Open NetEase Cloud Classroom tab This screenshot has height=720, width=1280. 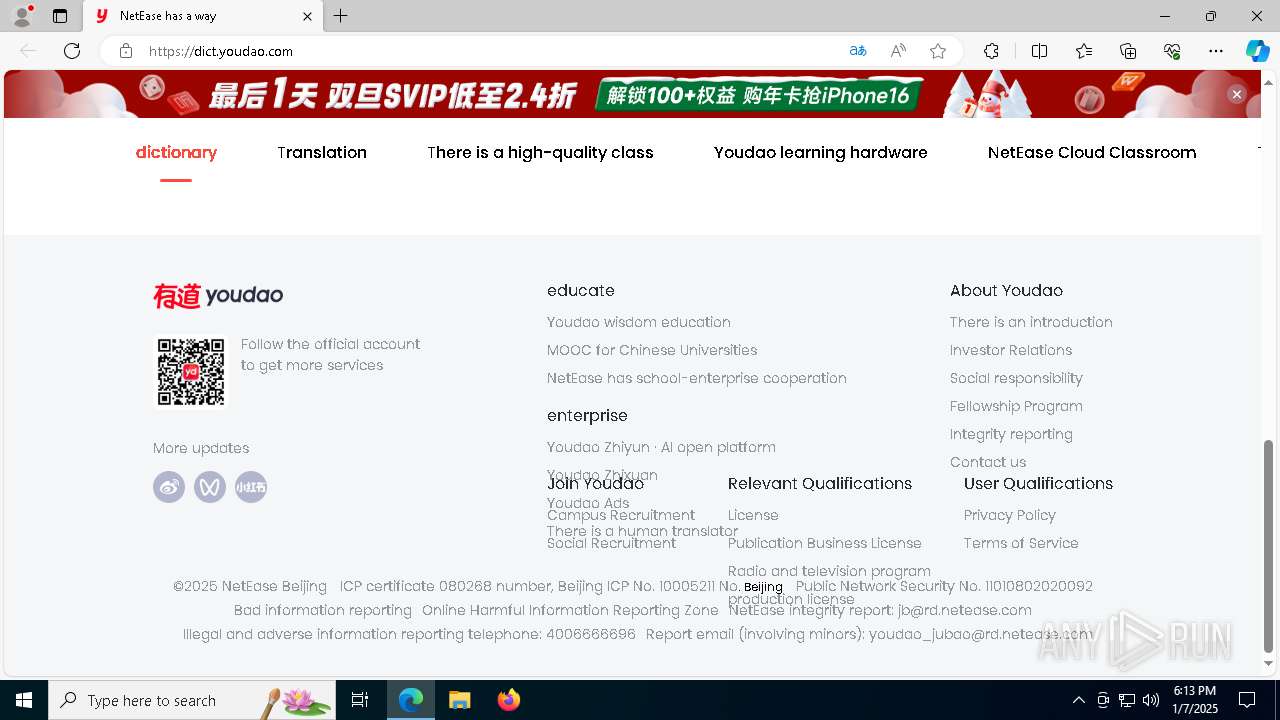click(1092, 152)
